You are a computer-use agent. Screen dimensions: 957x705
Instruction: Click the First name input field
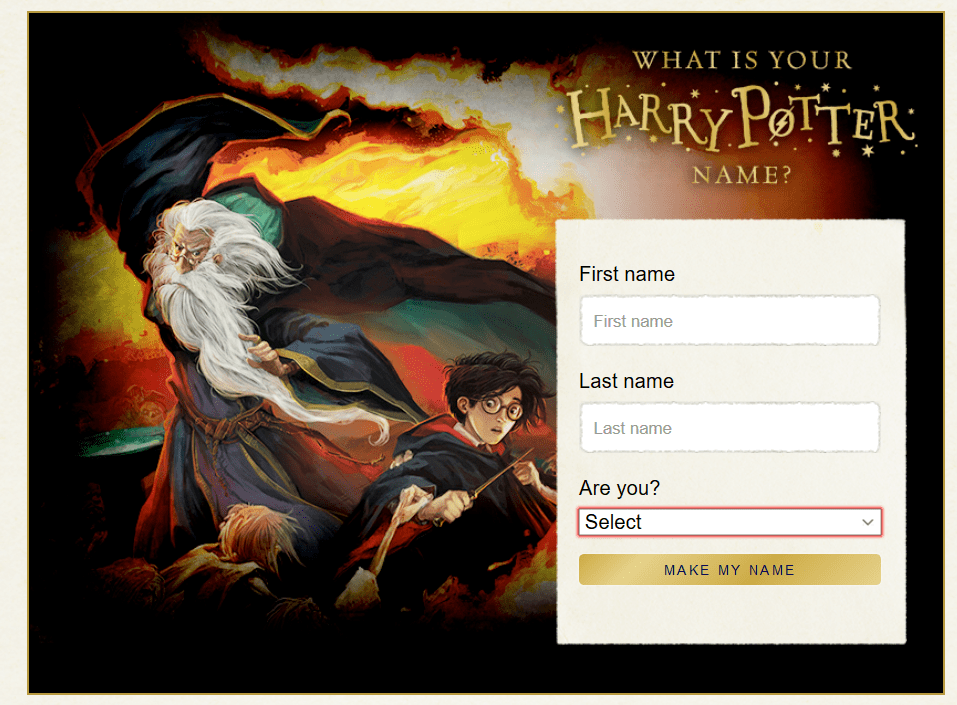tap(729, 320)
